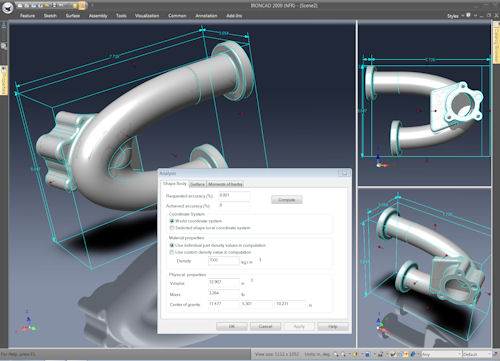
Task: Click the Units status bar entry
Action: (x=317, y=354)
